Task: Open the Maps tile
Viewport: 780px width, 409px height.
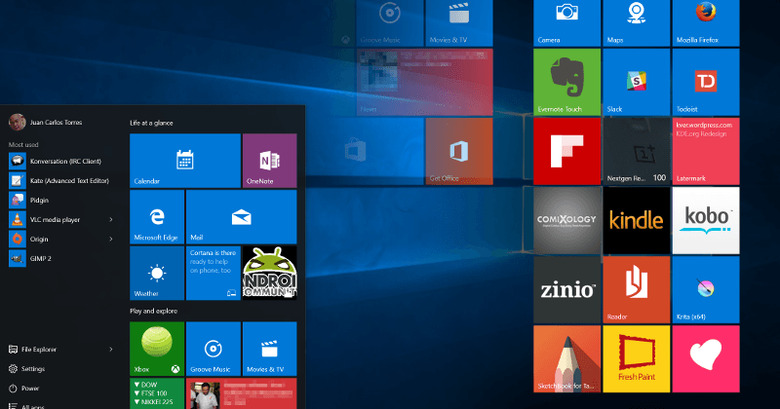Action: coord(636,23)
